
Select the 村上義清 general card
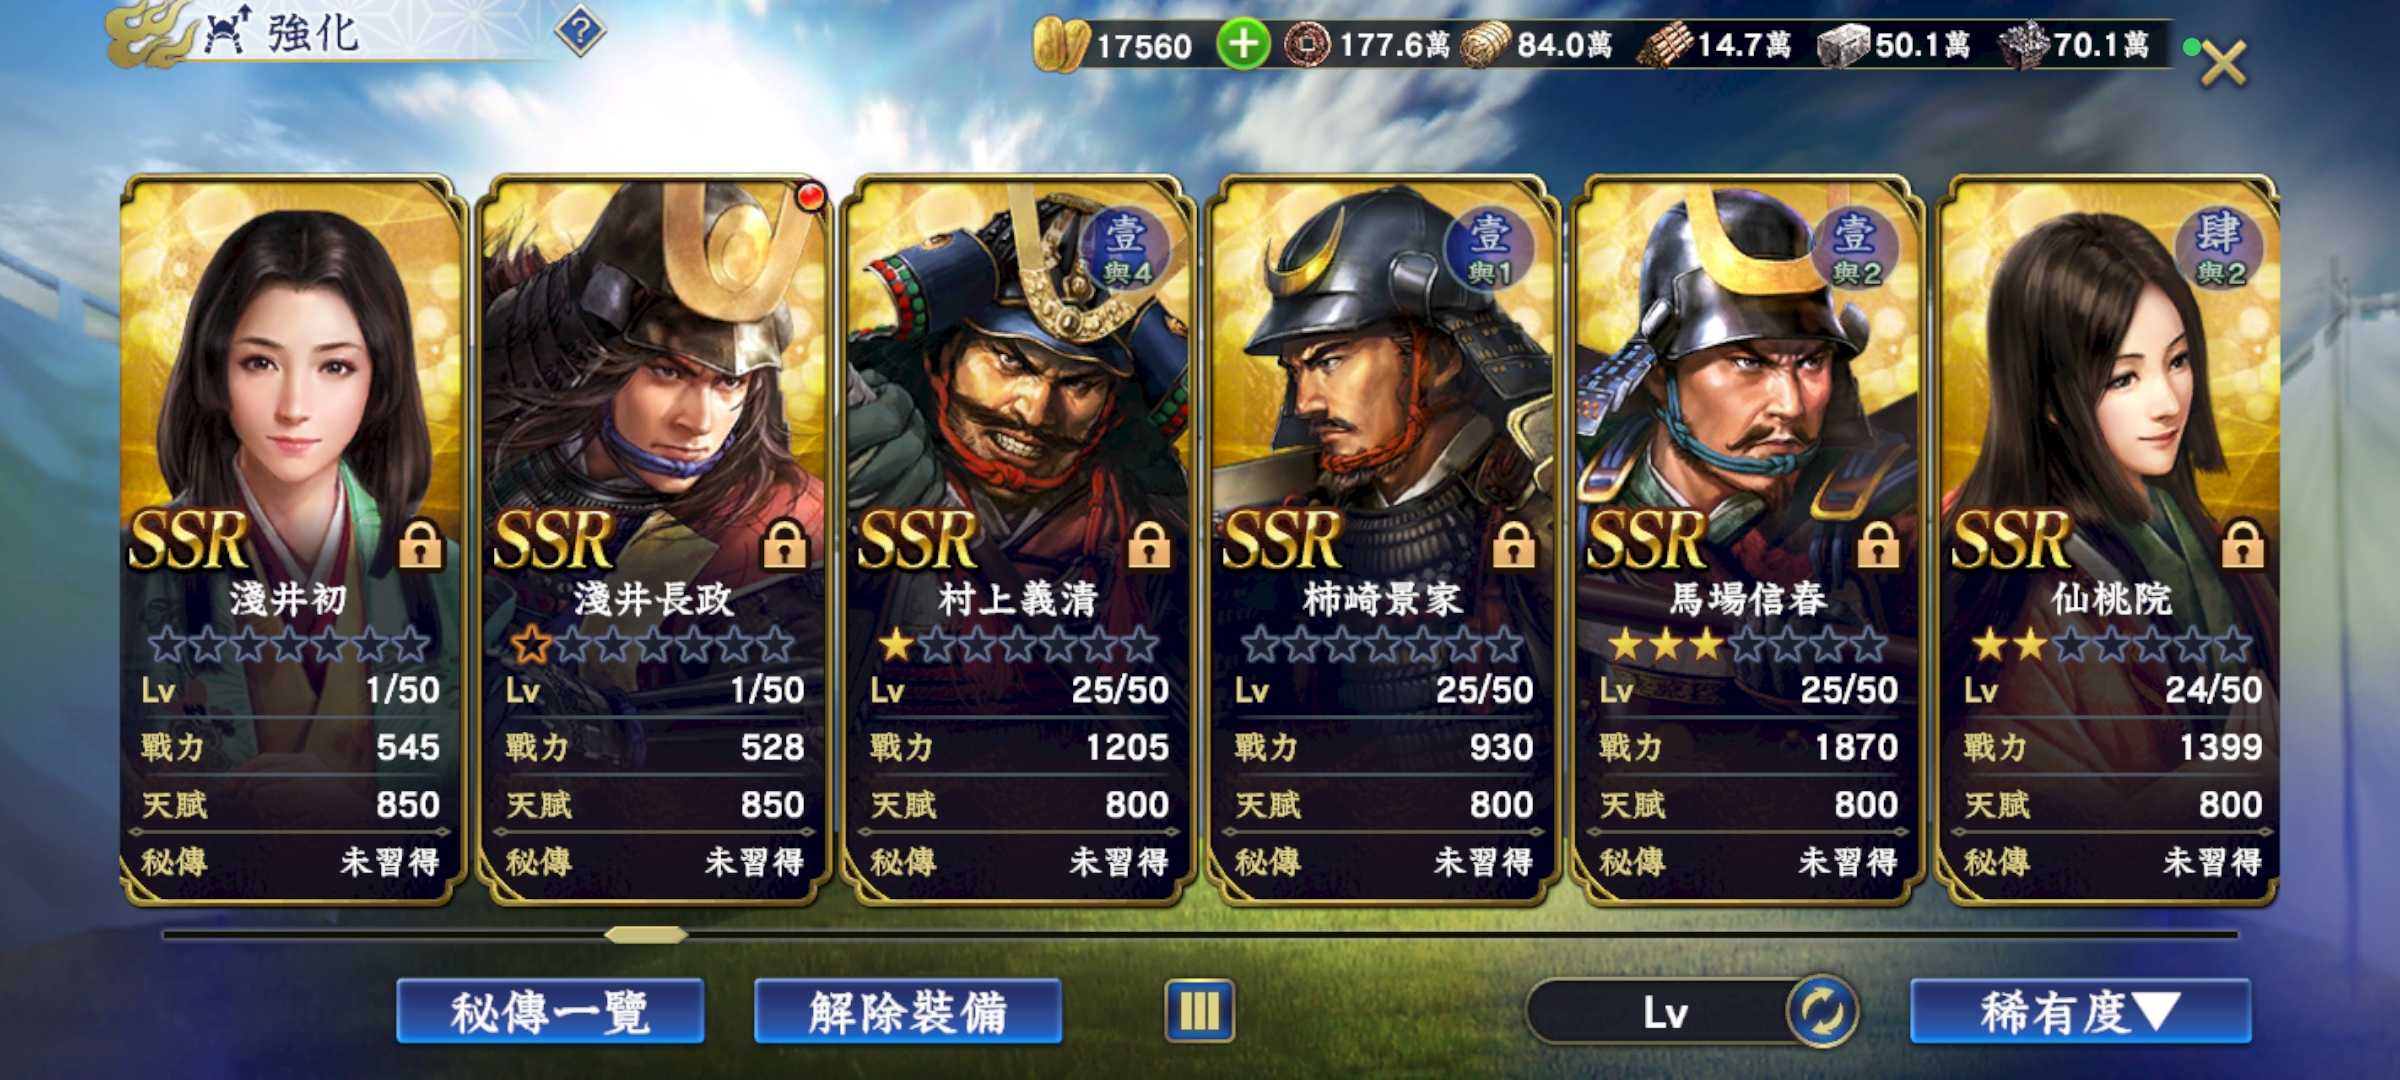point(1018,540)
